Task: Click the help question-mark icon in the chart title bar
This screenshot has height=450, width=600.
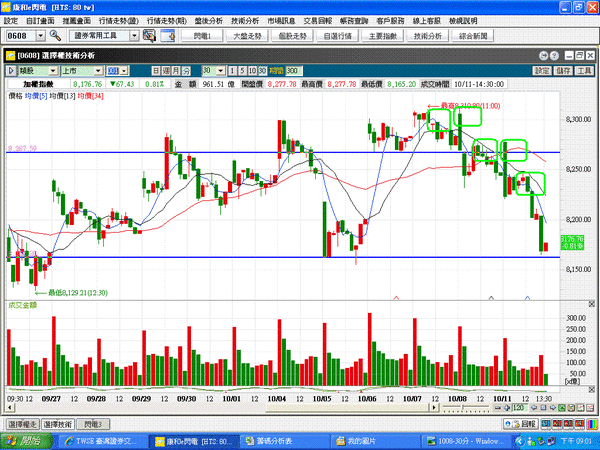Action: click(554, 56)
